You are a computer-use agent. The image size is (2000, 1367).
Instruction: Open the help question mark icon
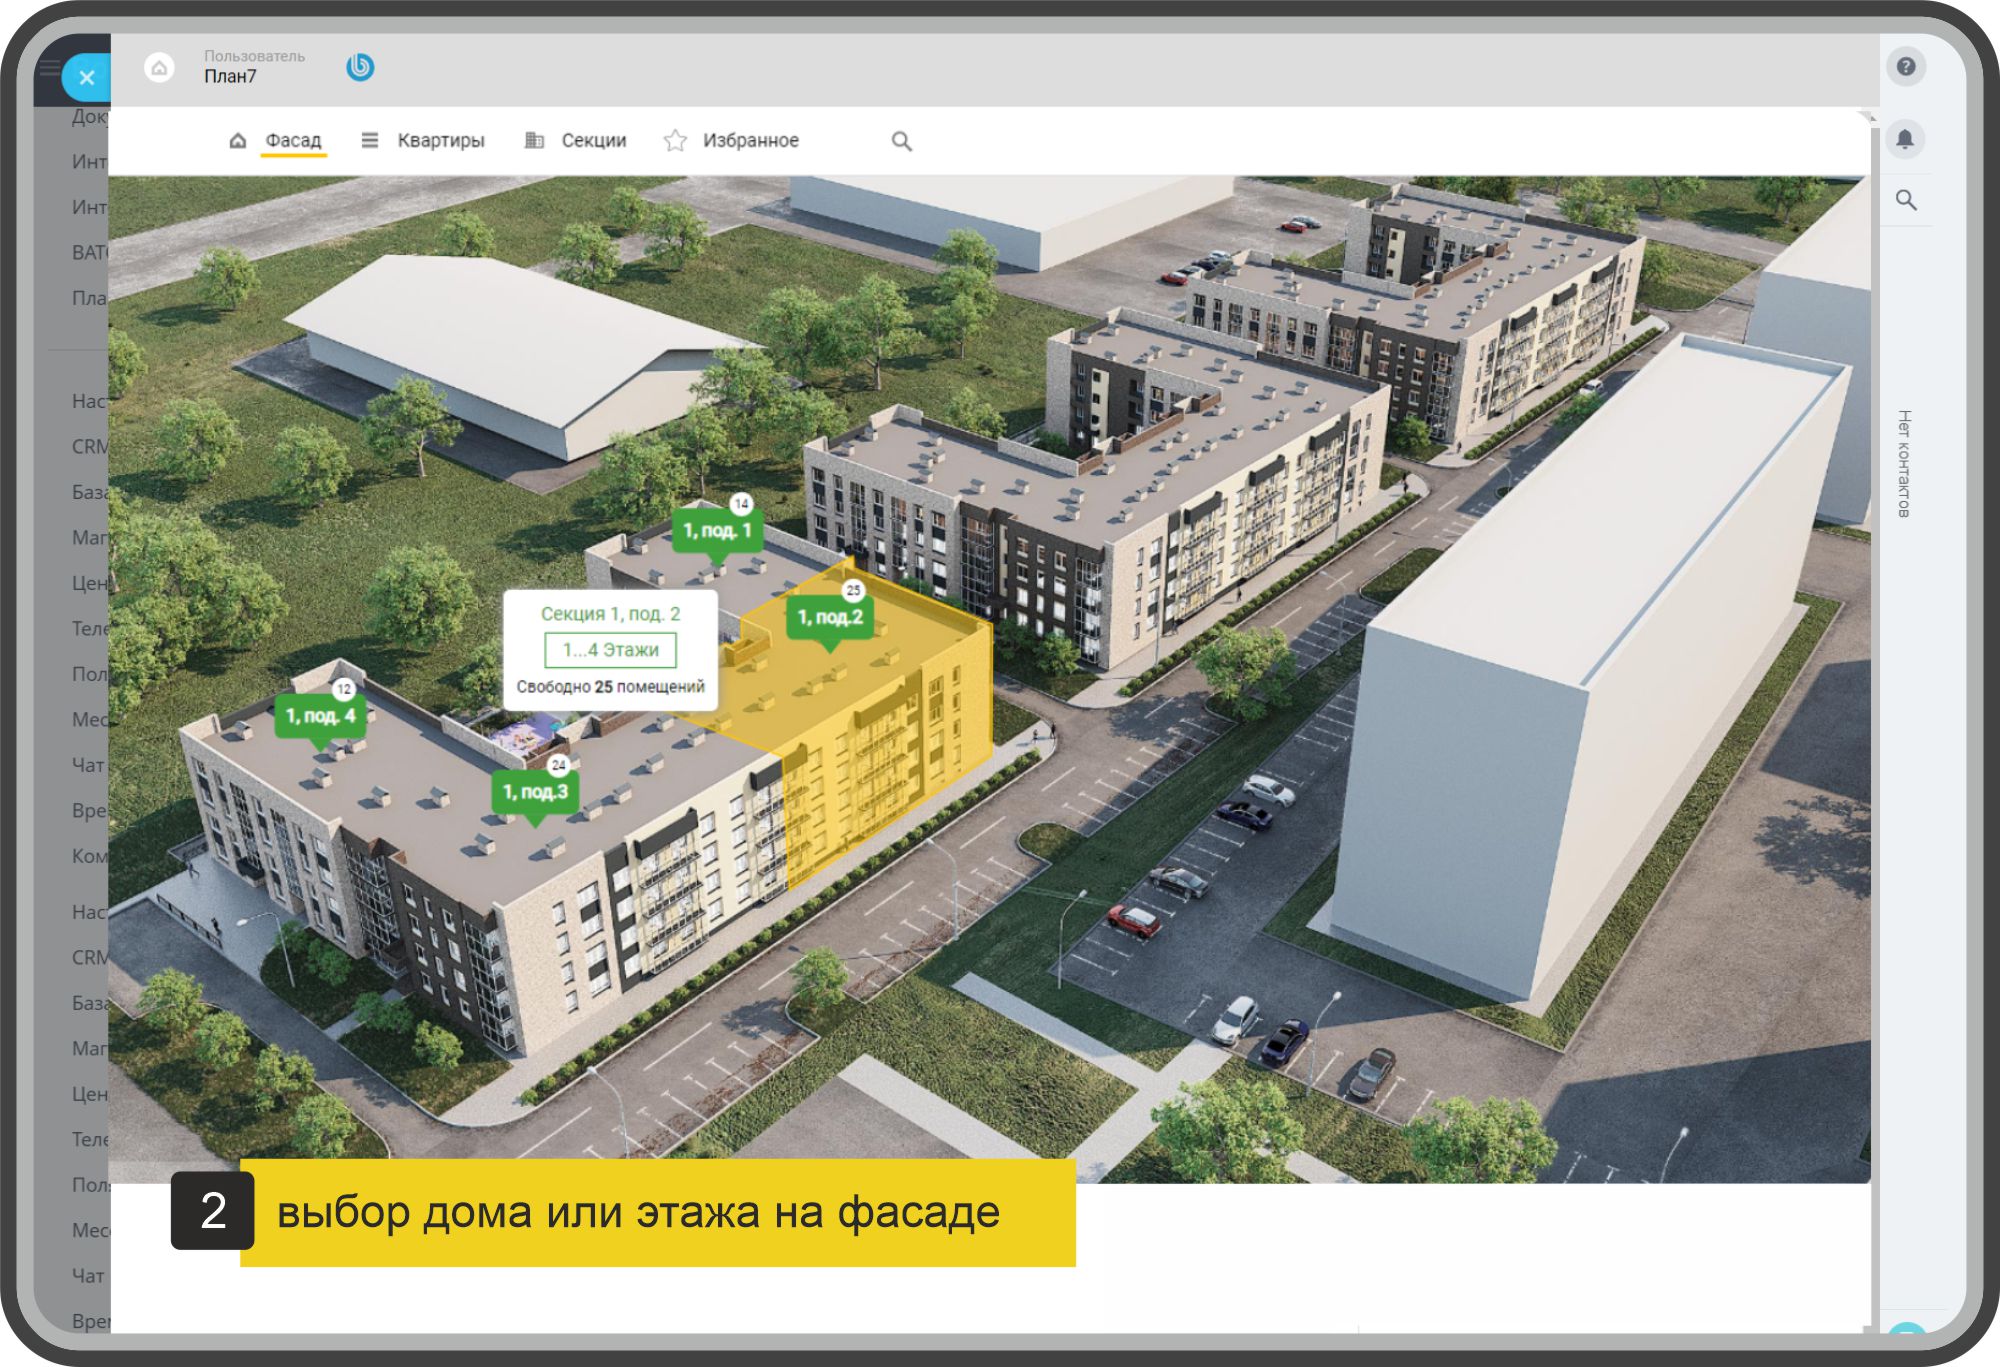point(1906,67)
